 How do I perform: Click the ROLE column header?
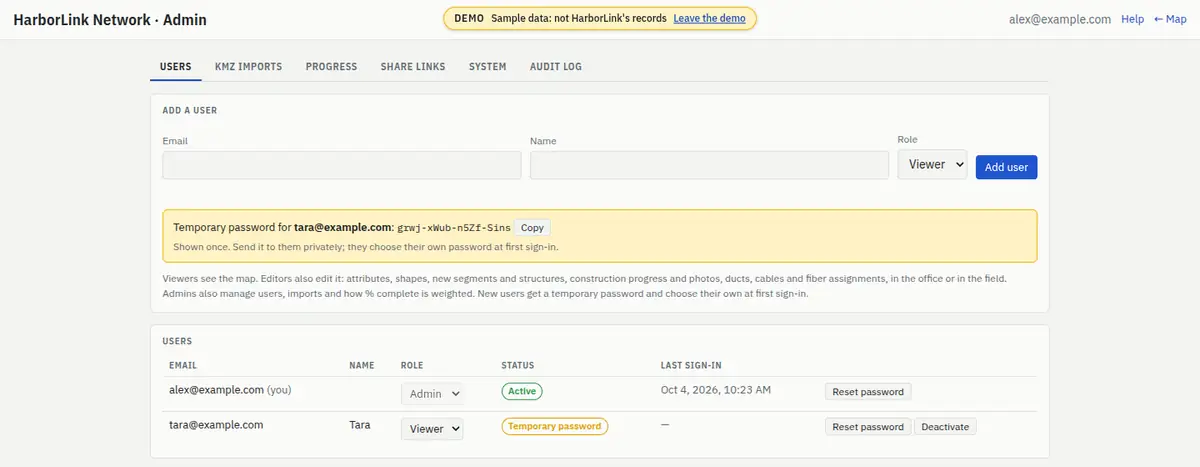click(x=412, y=366)
